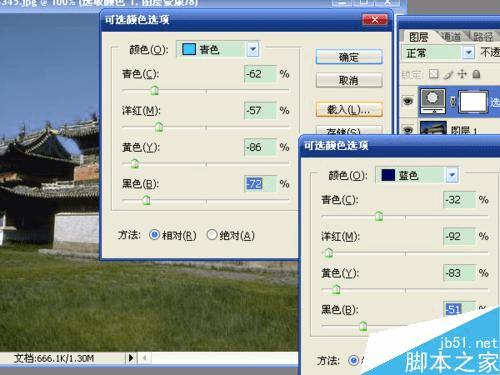Click the 文档:666.1K/1.30M status text
Image resolution: width=500 pixels, height=375 pixels.
tap(54, 359)
